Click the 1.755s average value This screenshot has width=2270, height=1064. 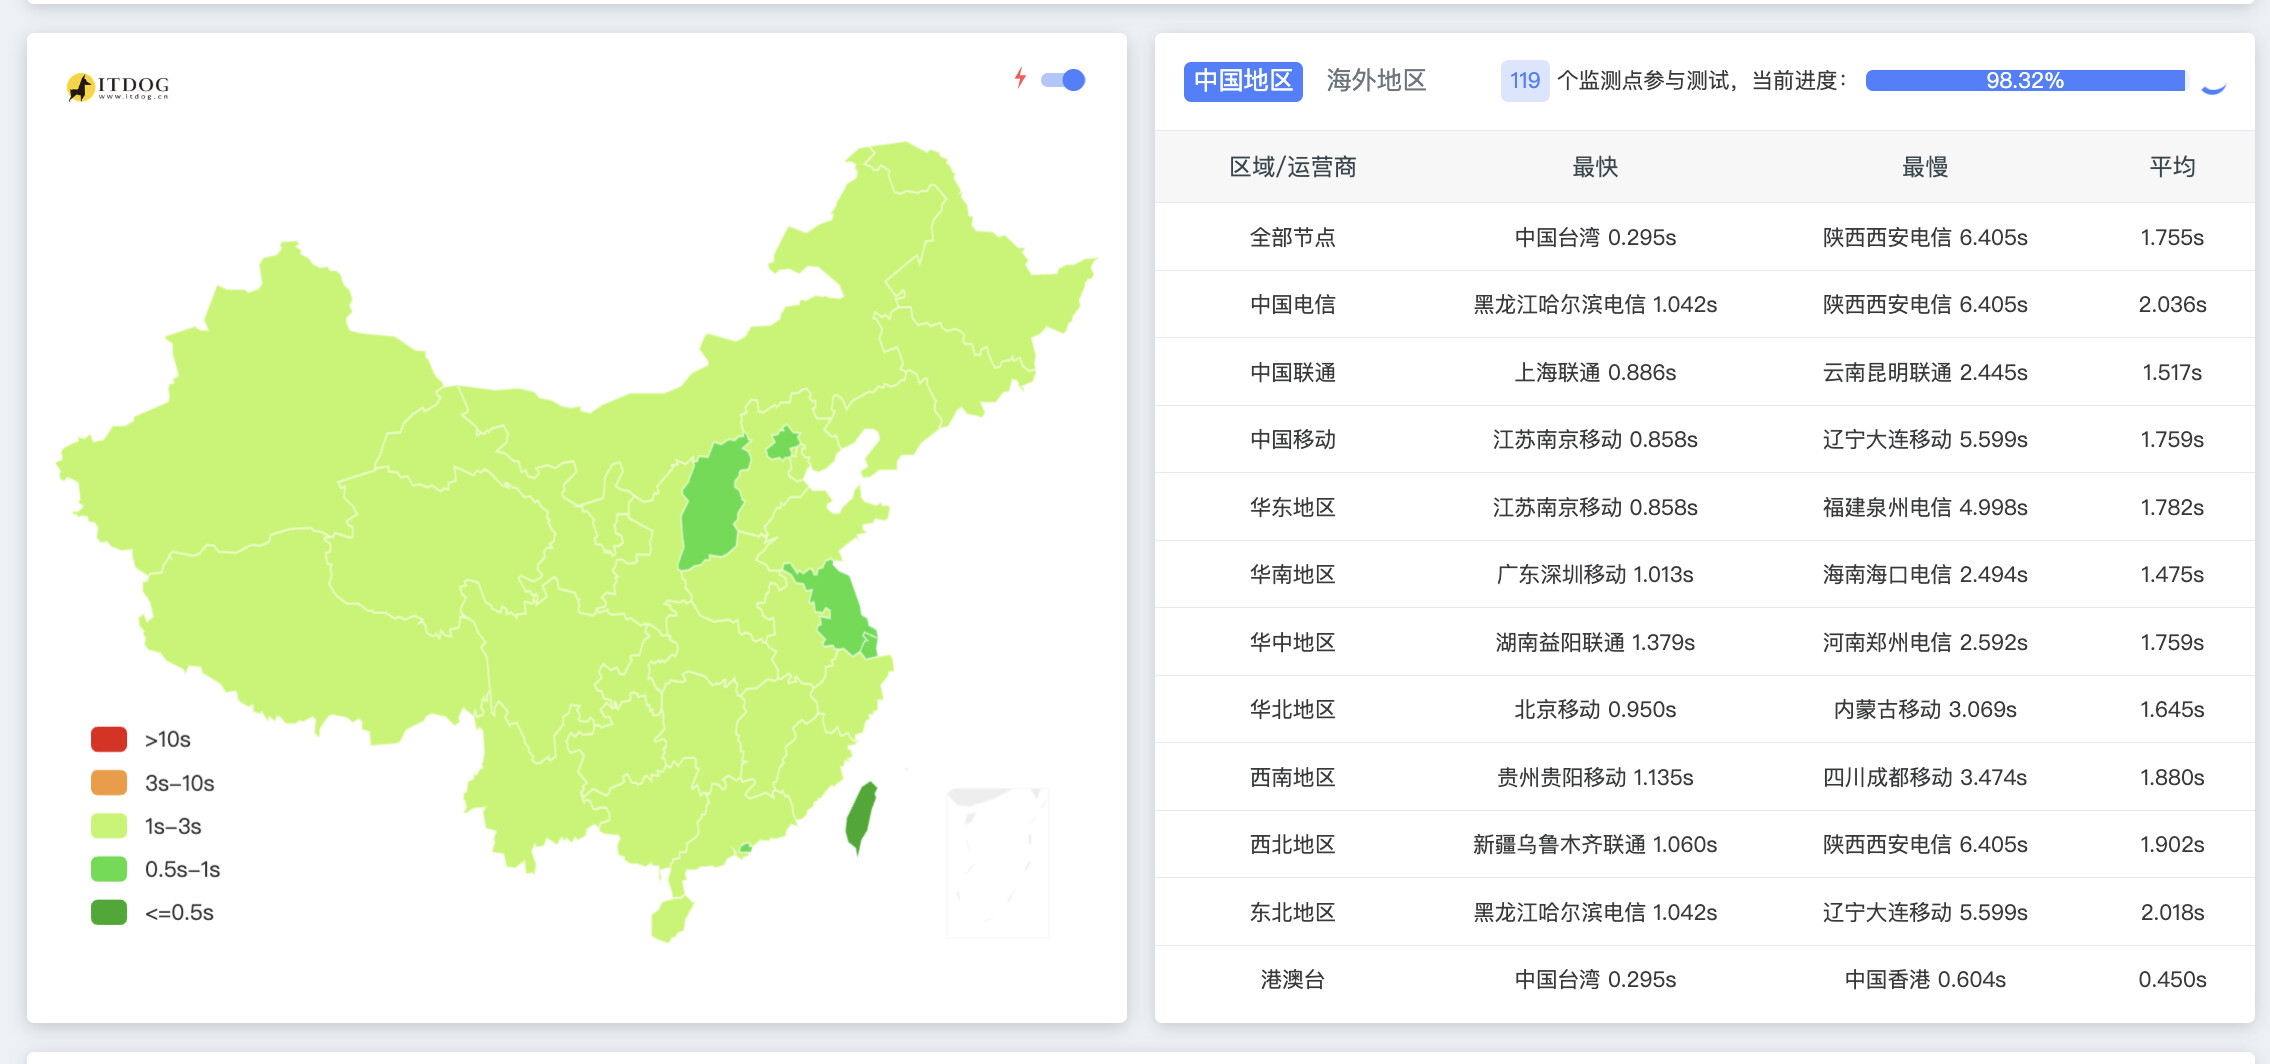pos(2172,237)
